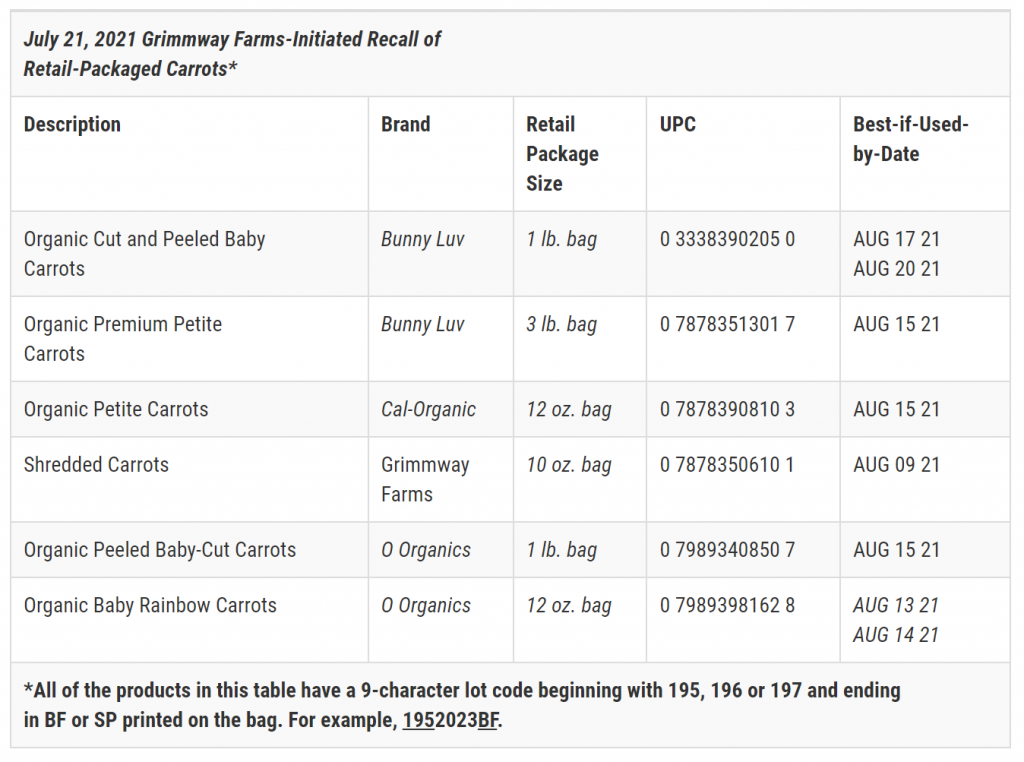Click the recall table title text

click(x=232, y=54)
